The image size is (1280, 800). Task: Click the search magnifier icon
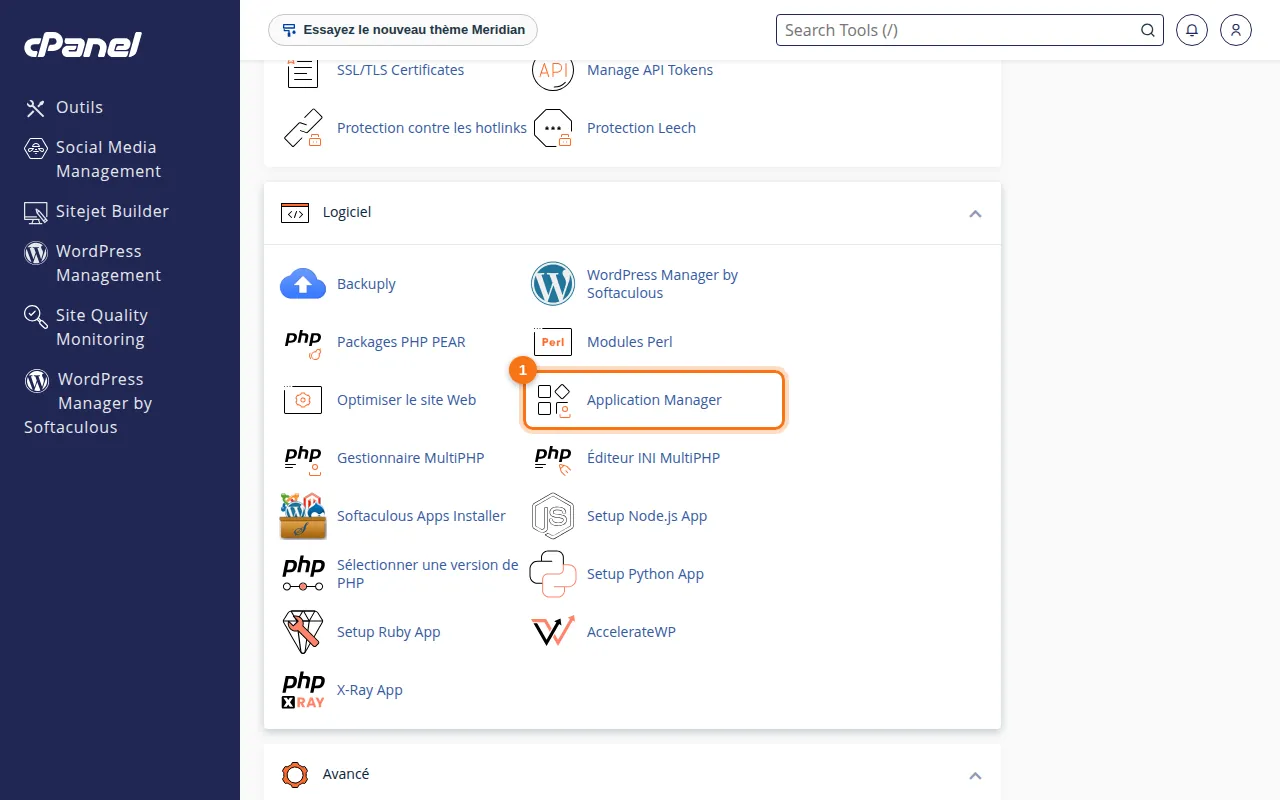(1148, 30)
